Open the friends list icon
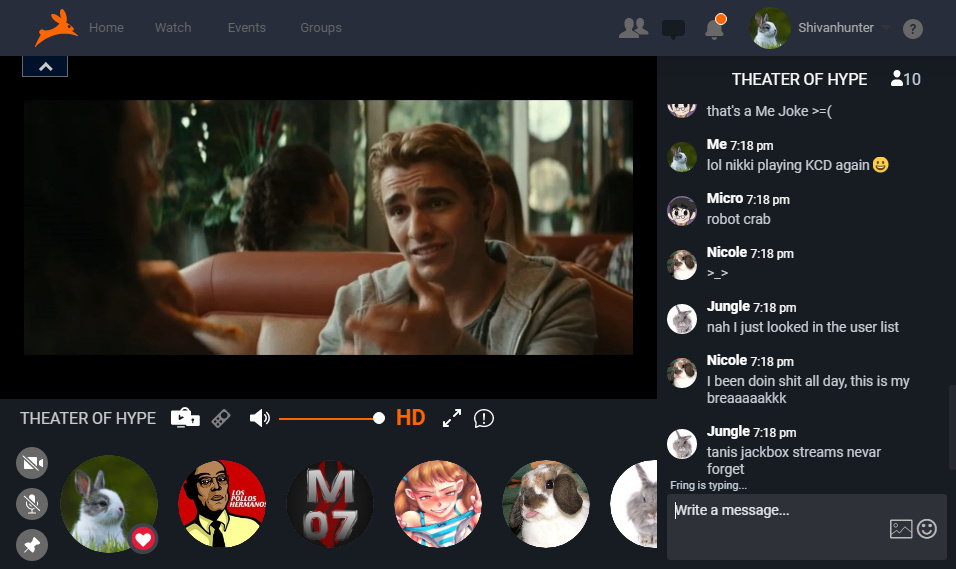This screenshot has width=956, height=569. (x=633, y=28)
